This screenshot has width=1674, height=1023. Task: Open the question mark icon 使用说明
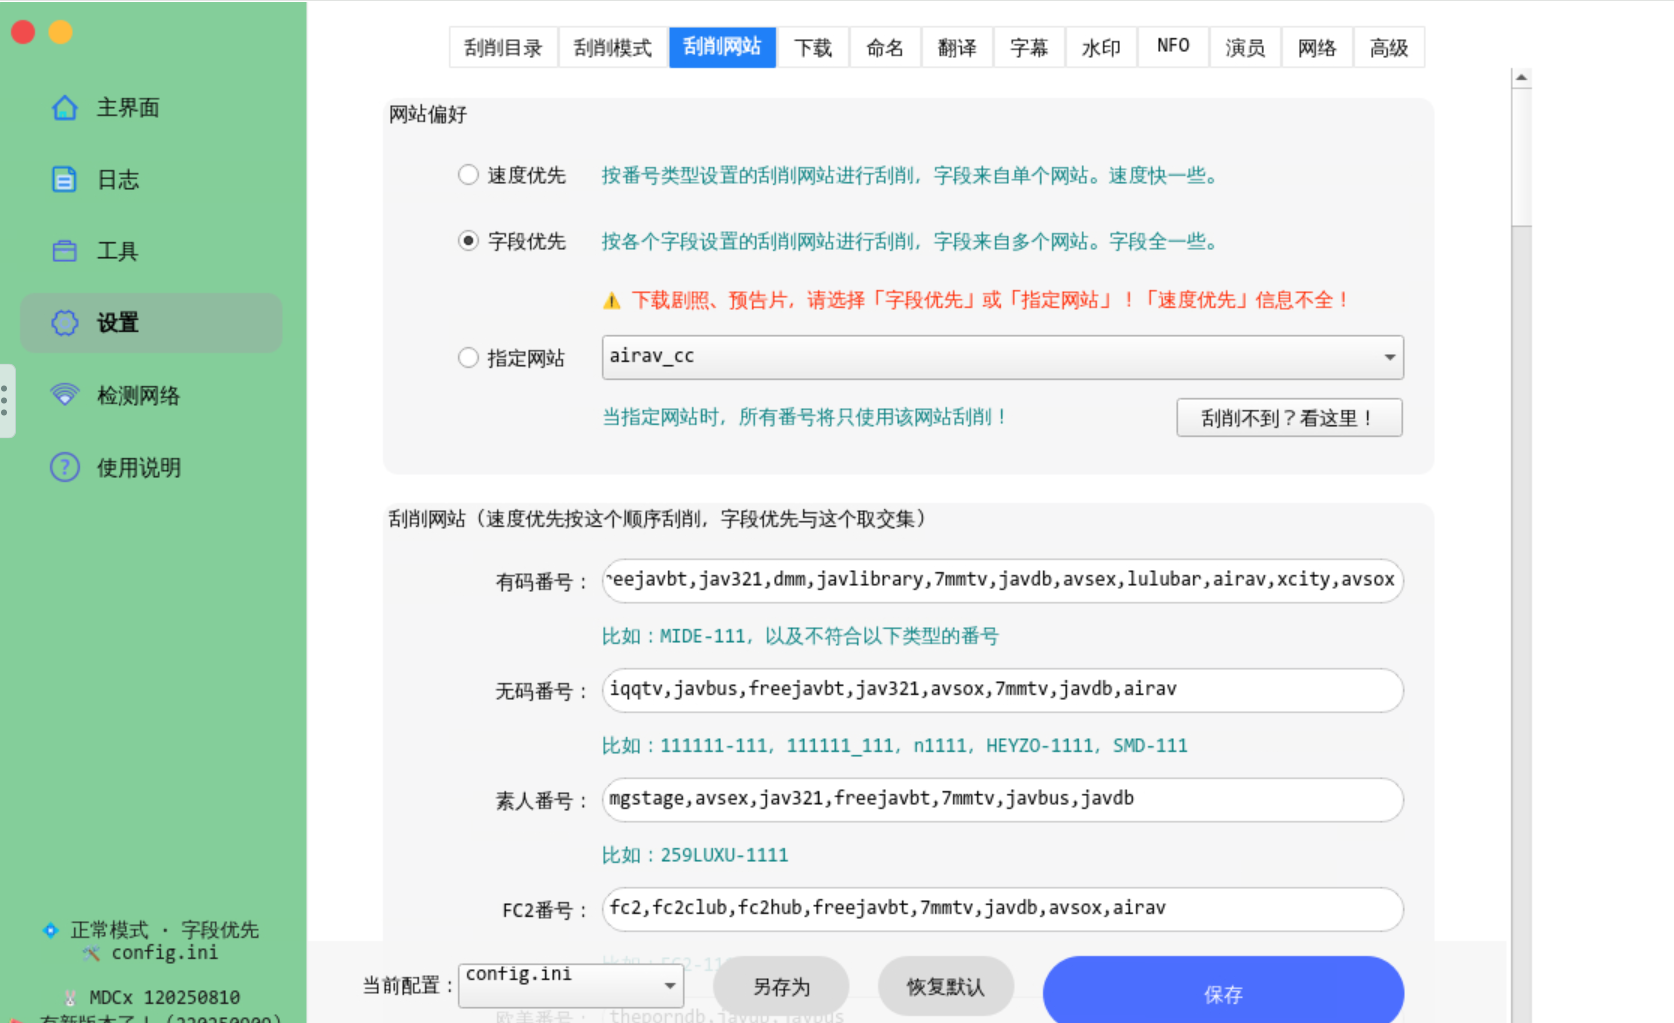[x=65, y=467]
